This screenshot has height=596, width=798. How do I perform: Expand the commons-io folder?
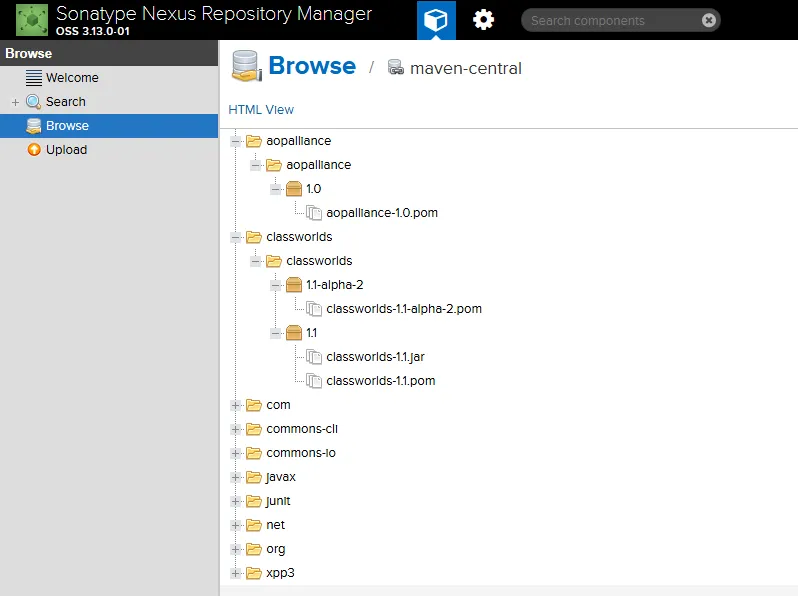pos(236,453)
